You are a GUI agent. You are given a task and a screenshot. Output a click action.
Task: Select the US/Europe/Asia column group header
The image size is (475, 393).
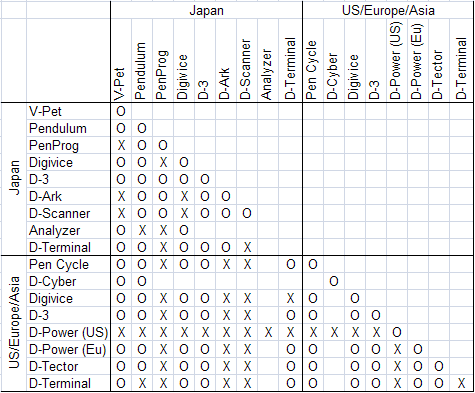point(388,10)
